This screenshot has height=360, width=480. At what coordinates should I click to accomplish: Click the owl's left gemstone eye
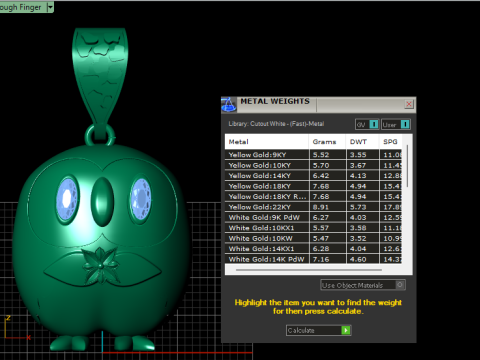[67, 199]
